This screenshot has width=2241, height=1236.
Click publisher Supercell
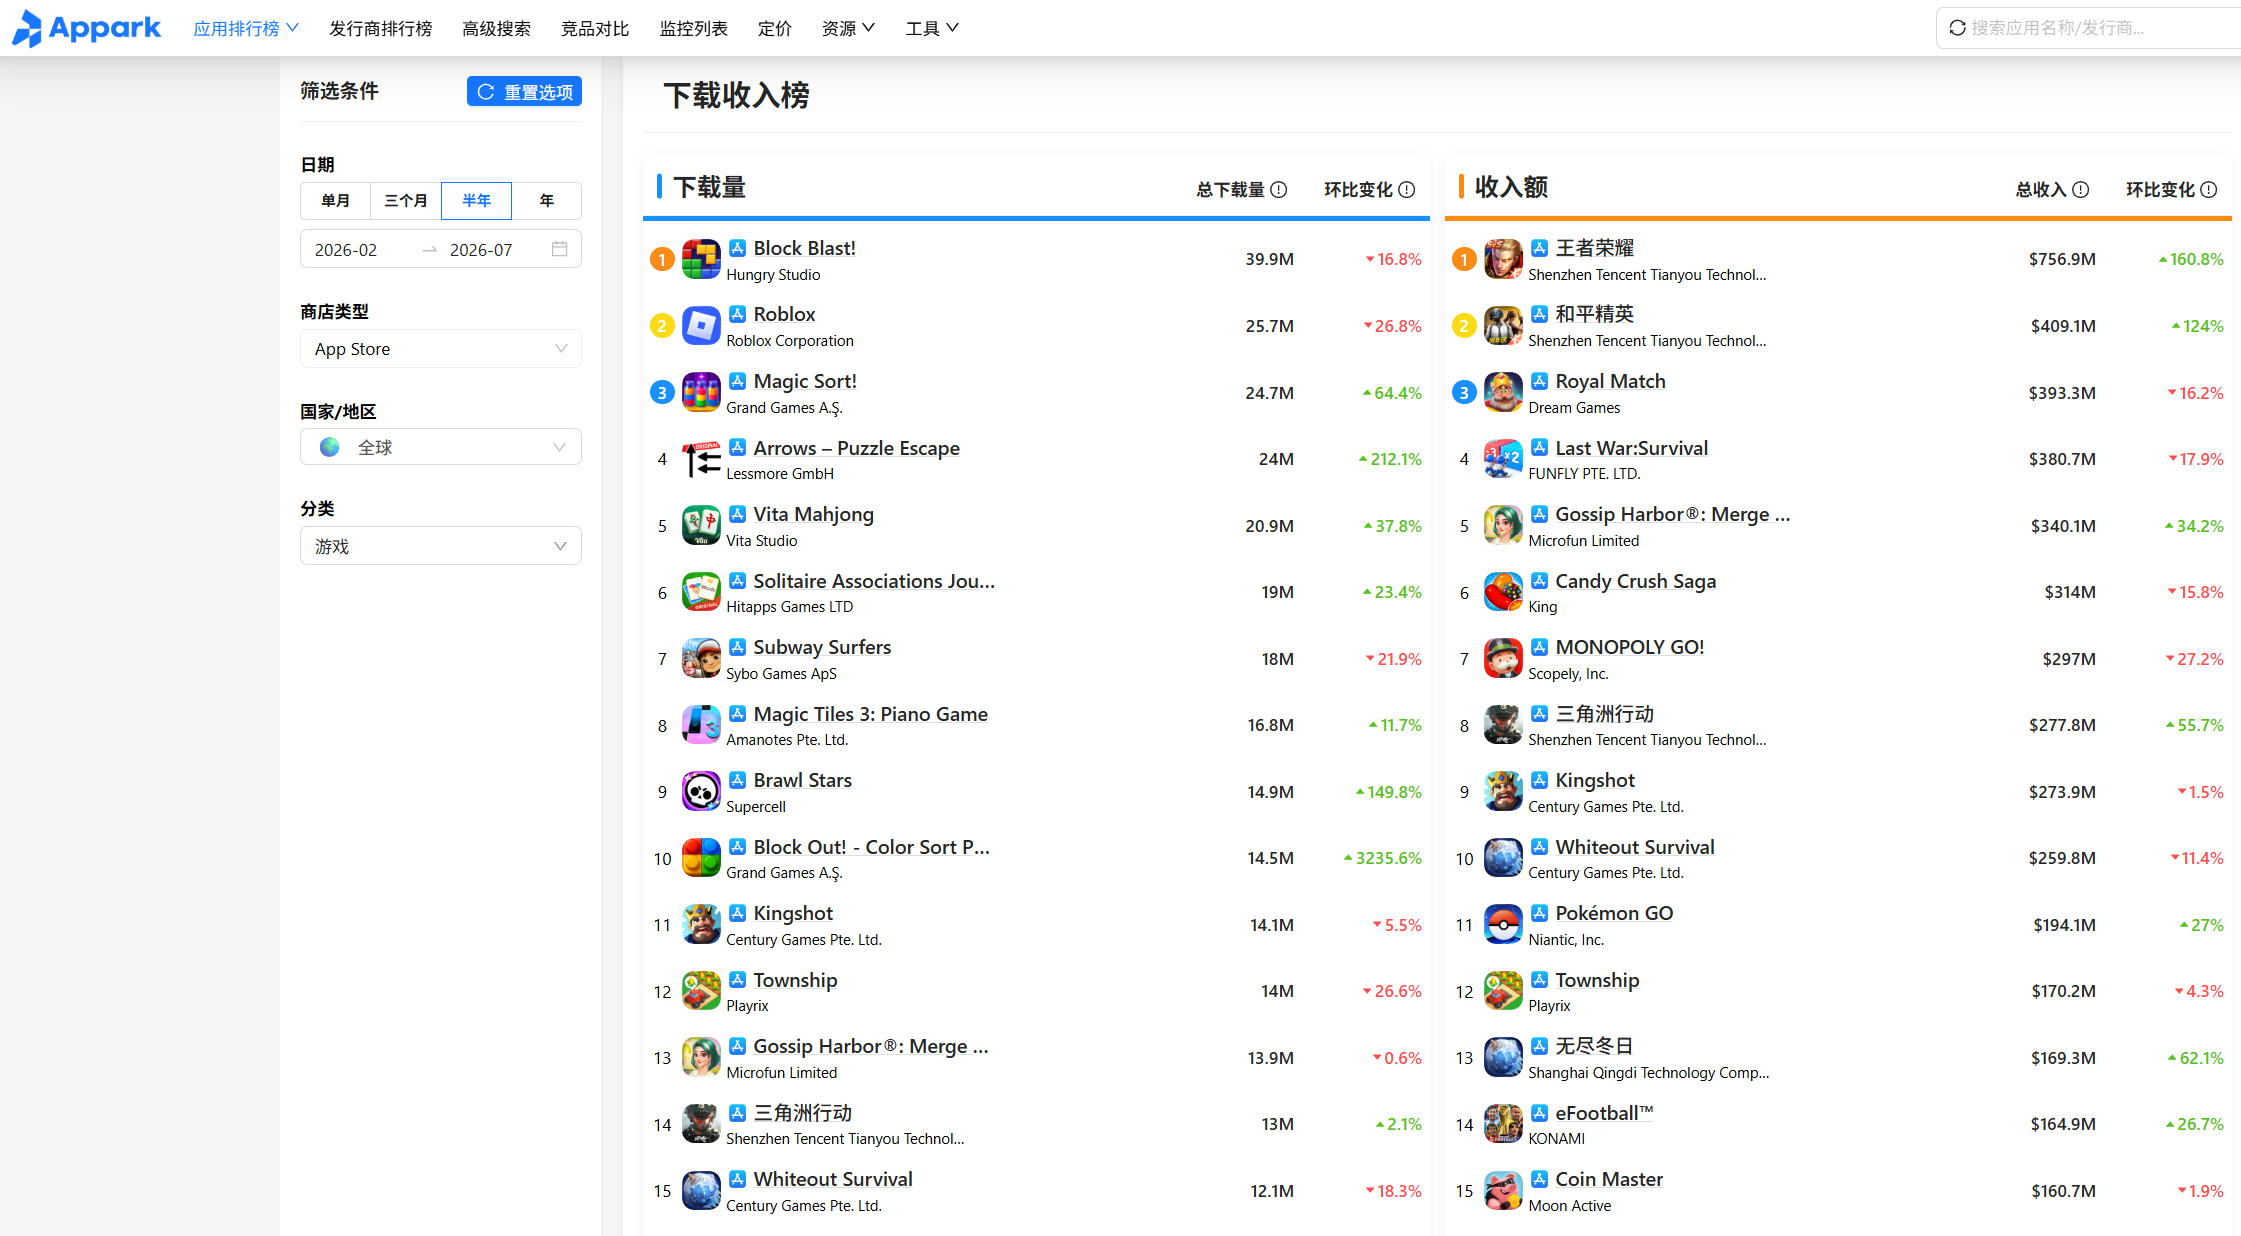click(x=756, y=807)
